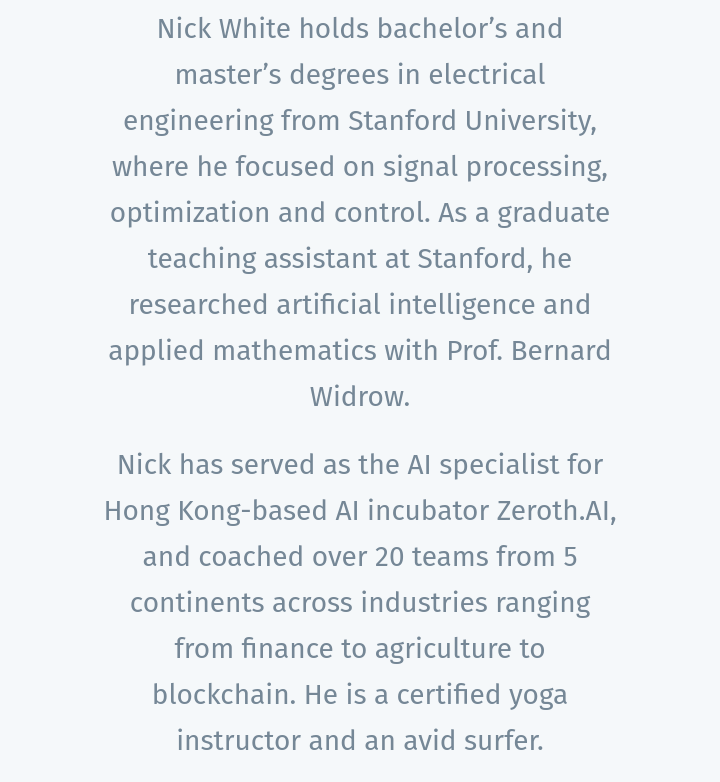
Task: Click the surname "Widrow."
Action: click(x=360, y=397)
